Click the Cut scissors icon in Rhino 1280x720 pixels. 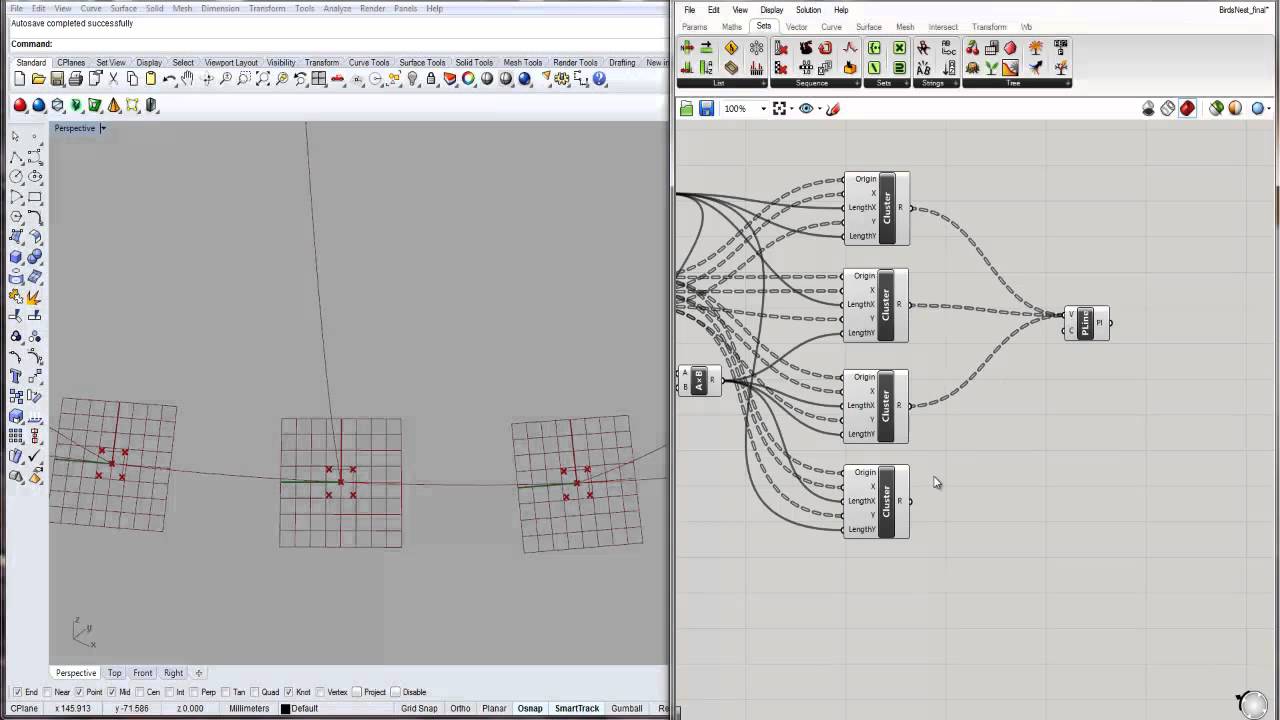pos(113,78)
